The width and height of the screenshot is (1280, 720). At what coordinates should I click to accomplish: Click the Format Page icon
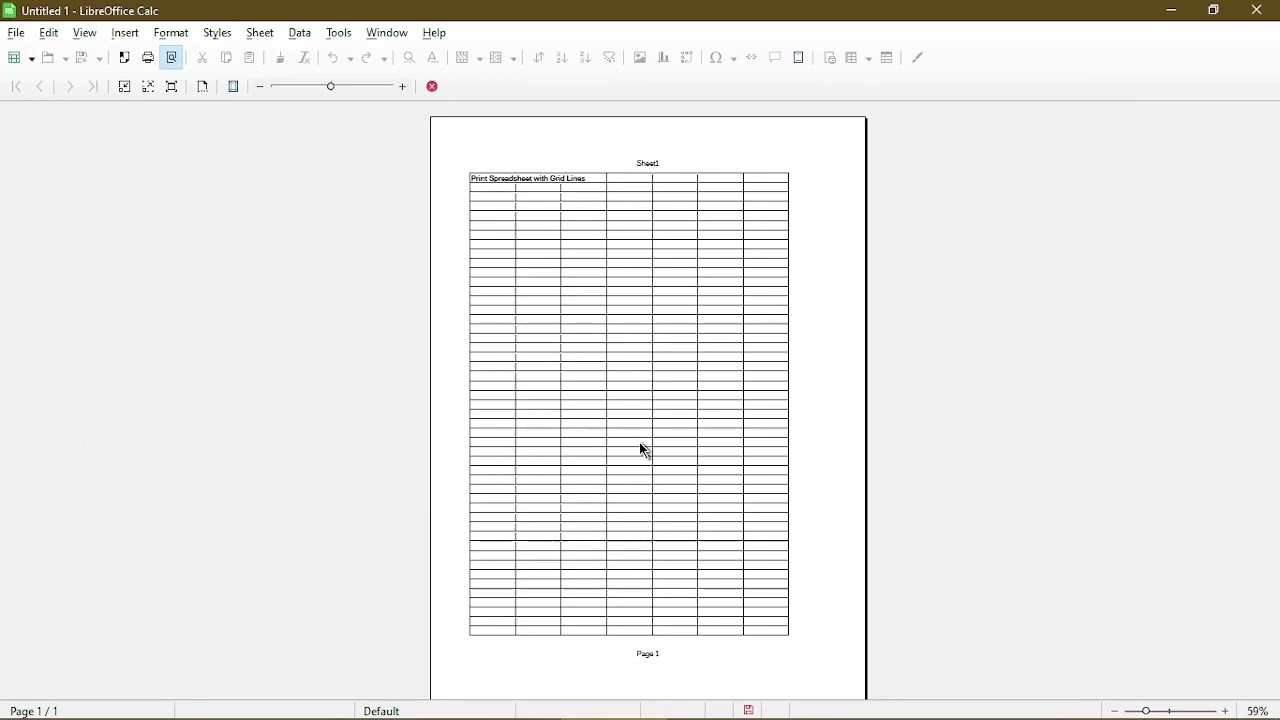point(203,87)
